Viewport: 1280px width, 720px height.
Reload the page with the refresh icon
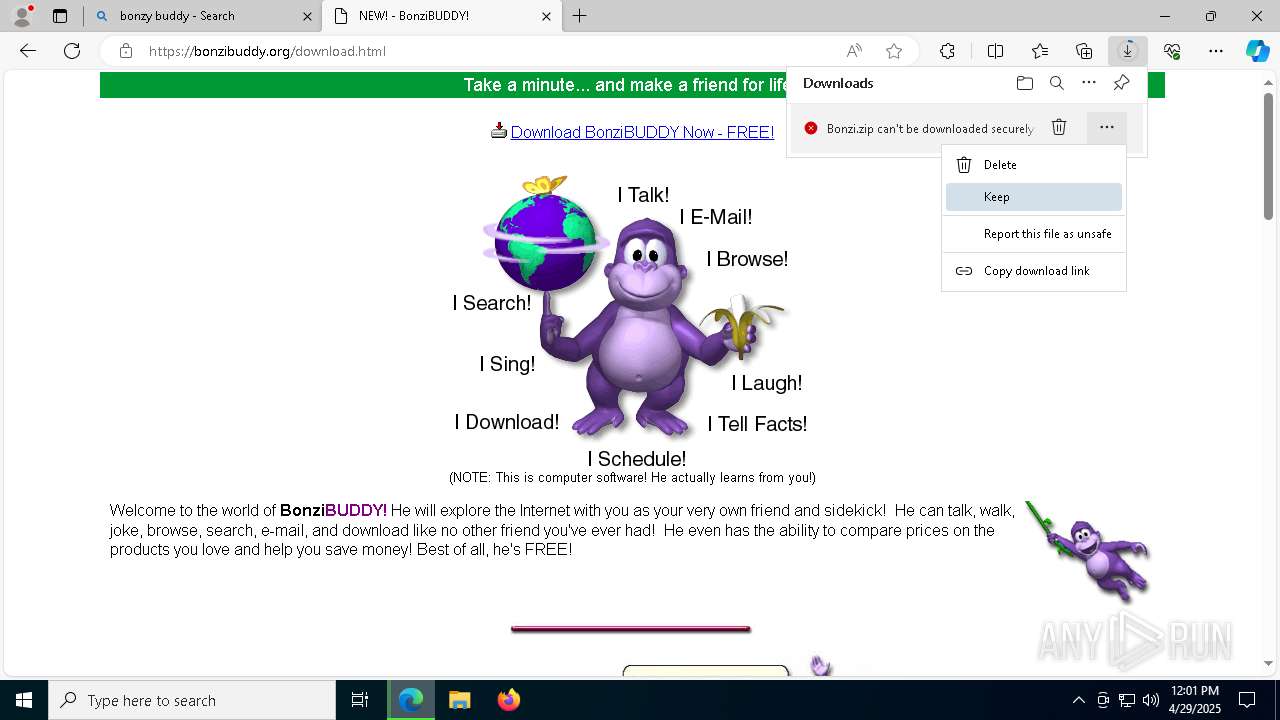tap(72, 51)
